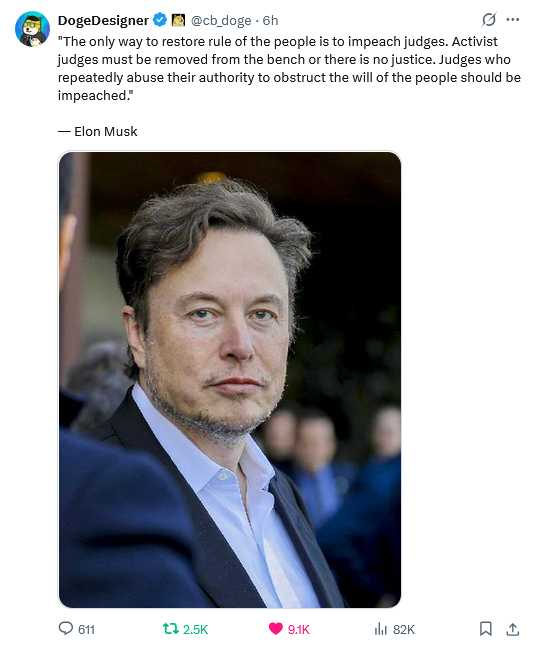This screenshot has height=649, width=535.
Task: Click the DogeDesigner display name
Action: coord(103,20)
